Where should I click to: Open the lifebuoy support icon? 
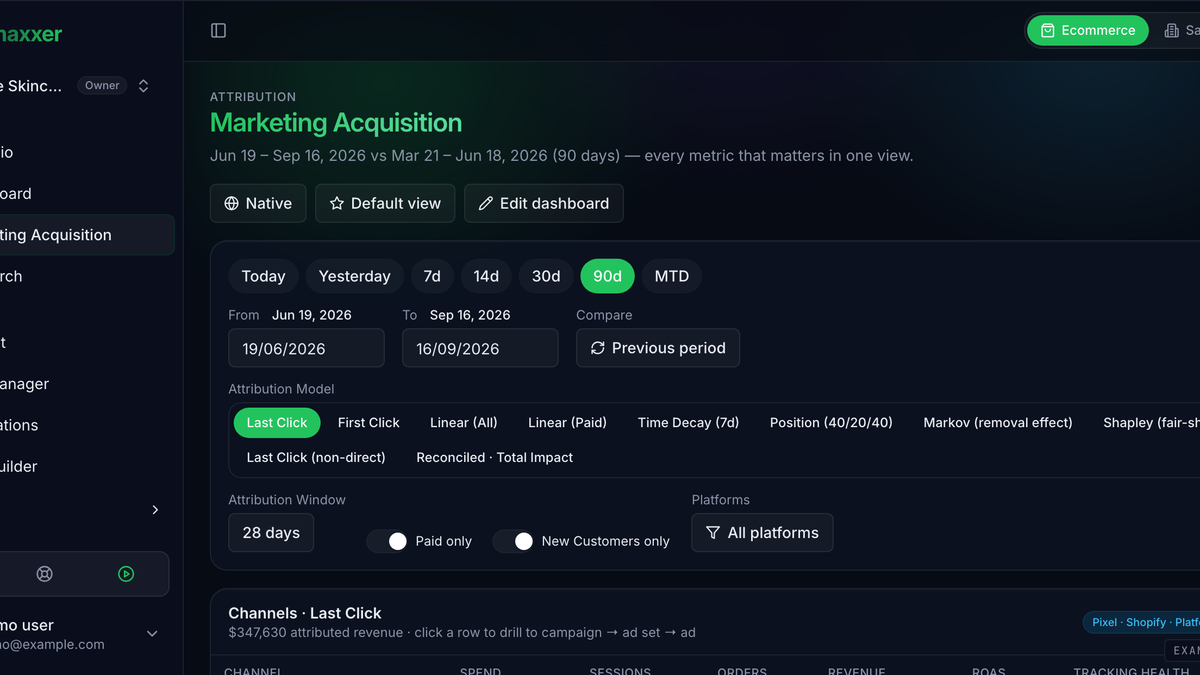[x=44, y=574]
